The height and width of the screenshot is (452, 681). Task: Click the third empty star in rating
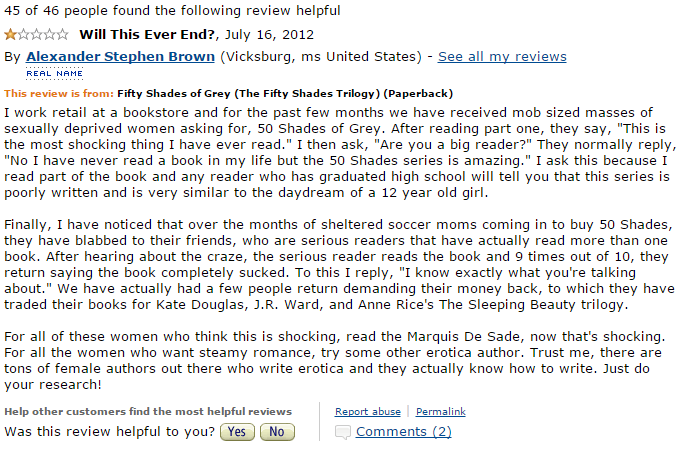coord(36,34)
